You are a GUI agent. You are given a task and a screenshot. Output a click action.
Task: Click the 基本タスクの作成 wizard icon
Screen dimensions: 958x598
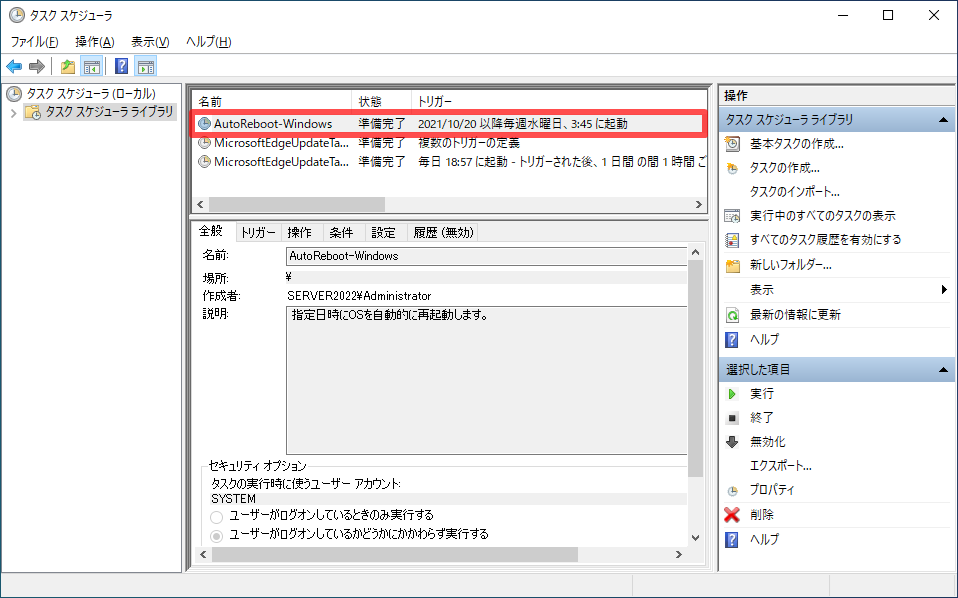(732, 144)
